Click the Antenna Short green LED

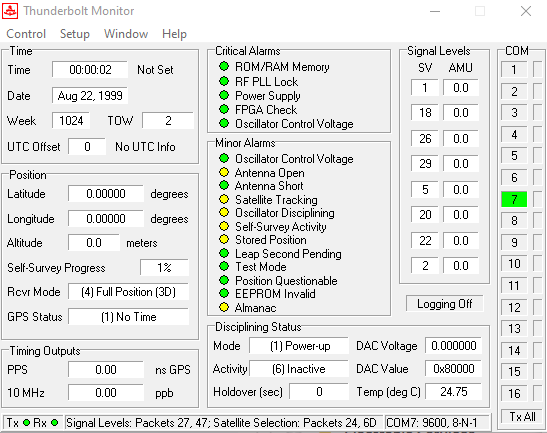tap(224, 185)
